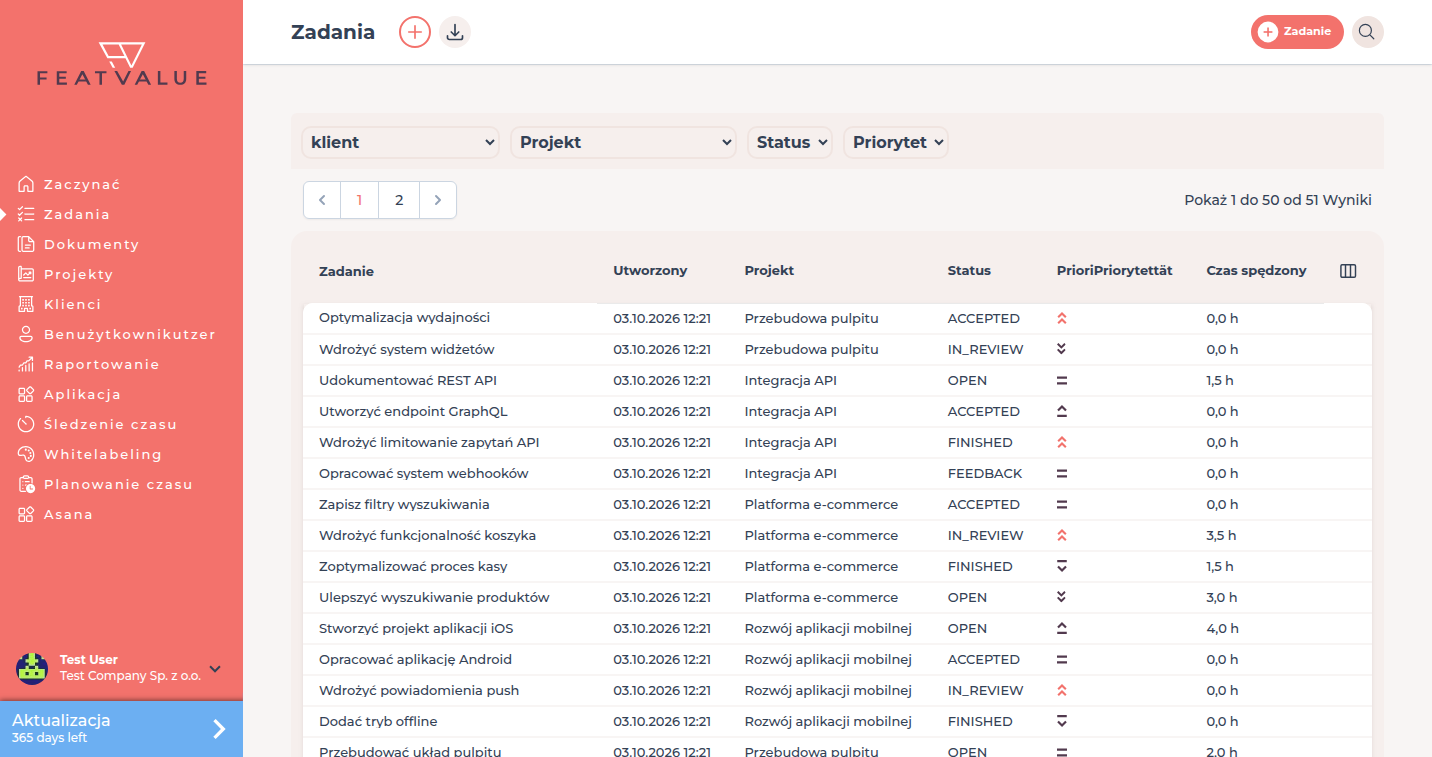
Task: Open Zadania in the sidebar menu
Action: coord(77,214)
